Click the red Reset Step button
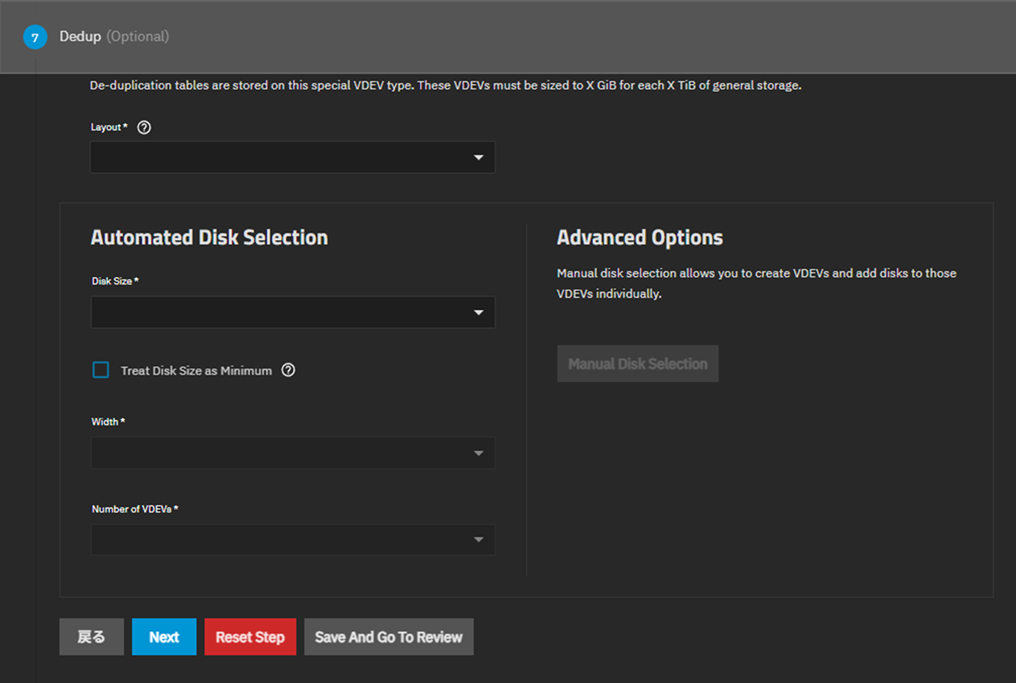 point(250,637)
